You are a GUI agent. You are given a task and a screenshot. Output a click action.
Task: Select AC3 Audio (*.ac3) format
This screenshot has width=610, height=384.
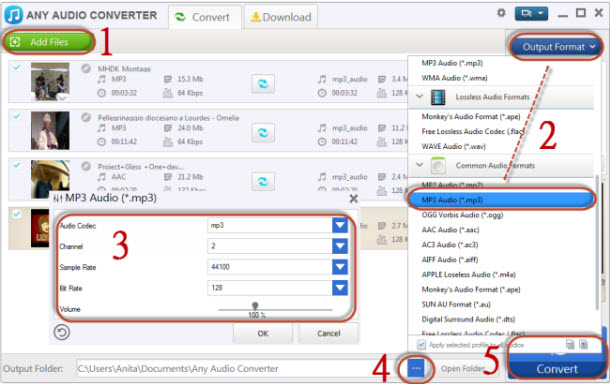coord(450,245)
